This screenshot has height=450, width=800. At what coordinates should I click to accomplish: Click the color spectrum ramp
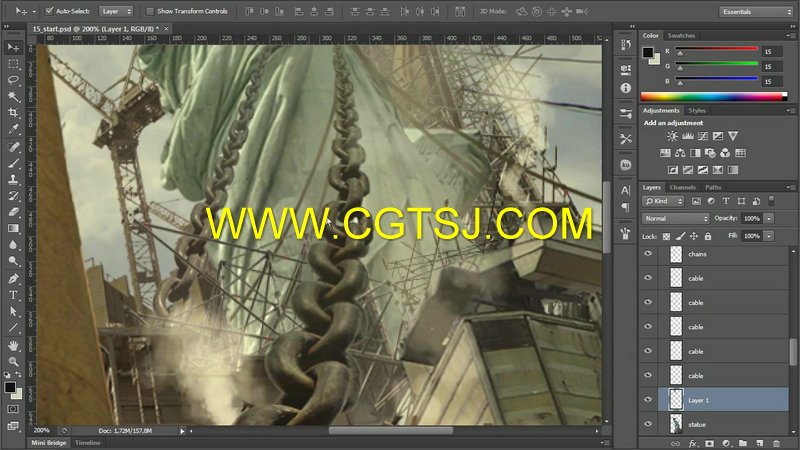click(714, 96)
